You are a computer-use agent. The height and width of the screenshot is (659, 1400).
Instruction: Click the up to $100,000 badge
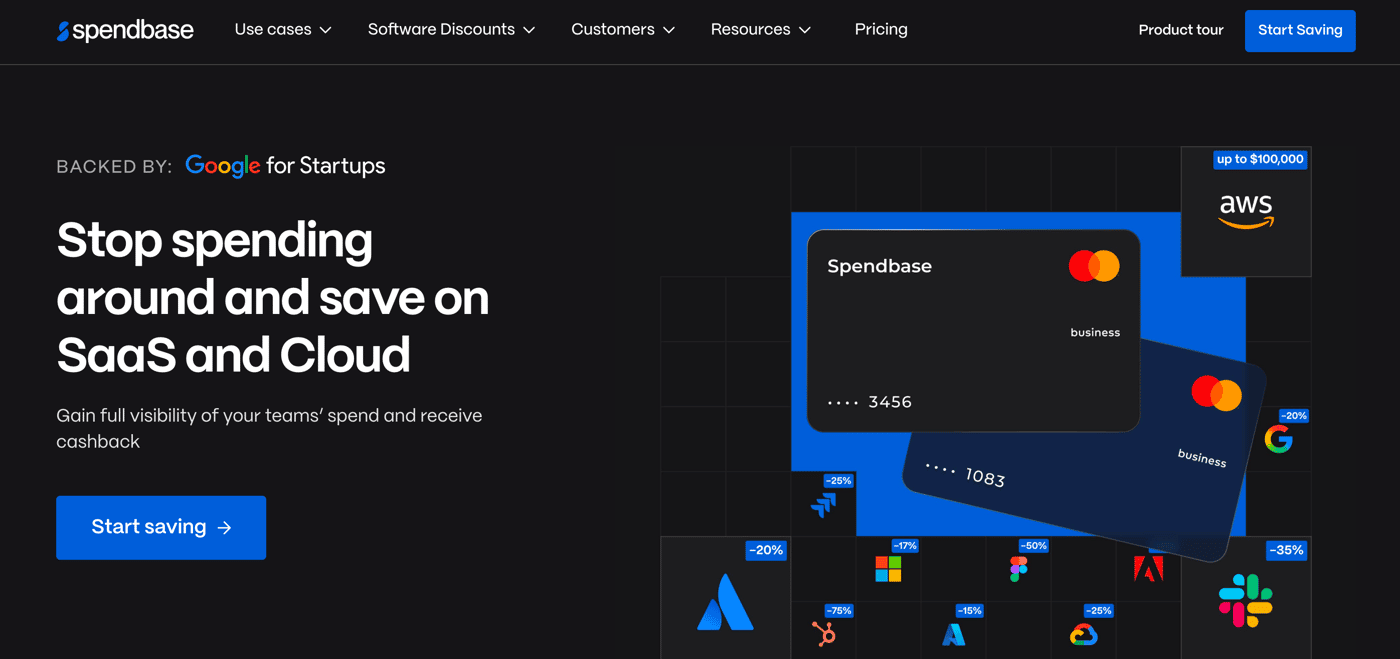coord(1260,159)
